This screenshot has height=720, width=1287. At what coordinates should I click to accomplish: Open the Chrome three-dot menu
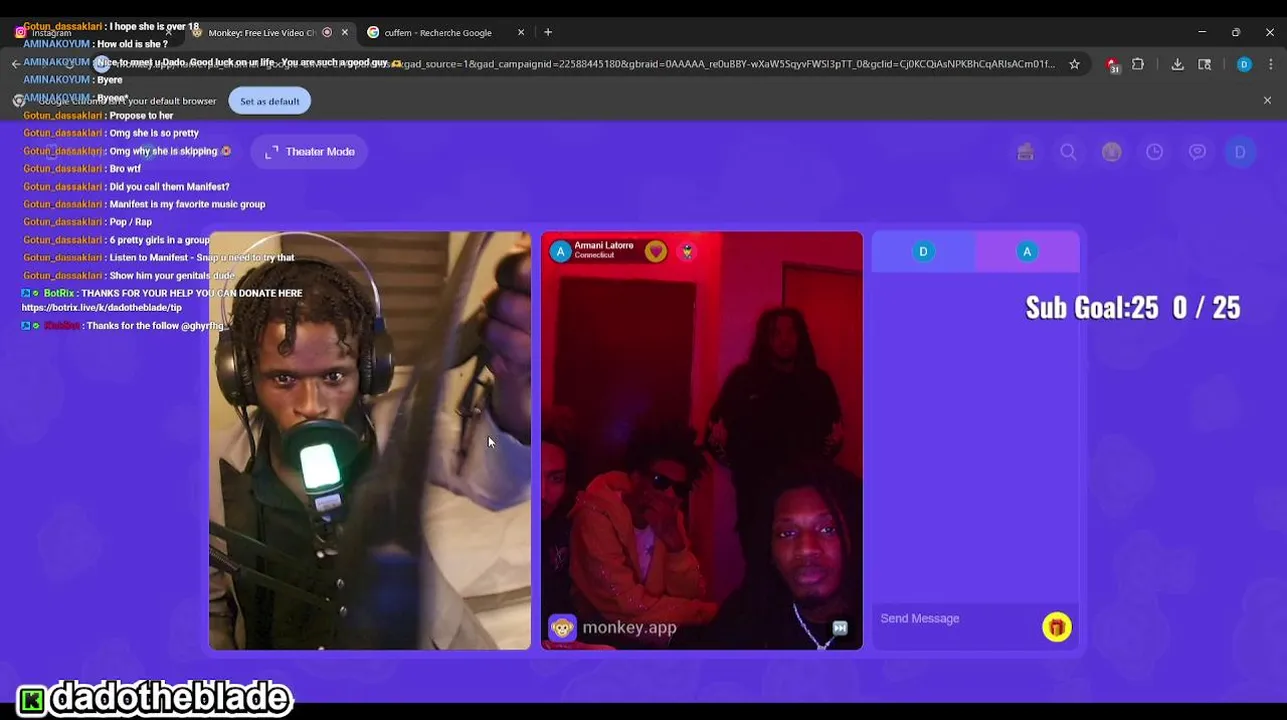click(1271, 64)
